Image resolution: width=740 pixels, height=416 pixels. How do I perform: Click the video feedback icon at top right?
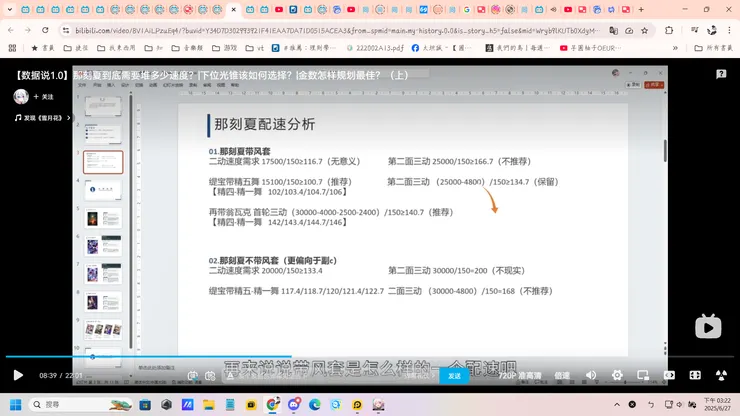point(721,74)
